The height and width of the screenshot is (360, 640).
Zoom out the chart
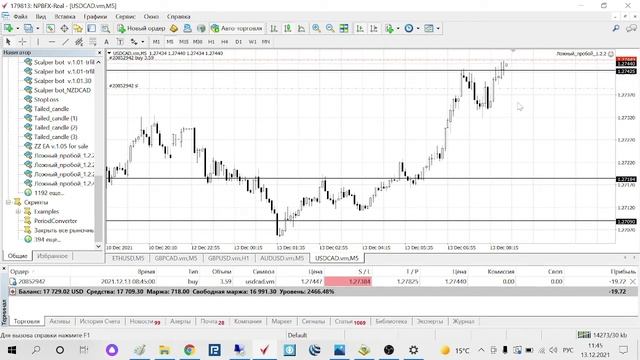click(x=330, y=28)
